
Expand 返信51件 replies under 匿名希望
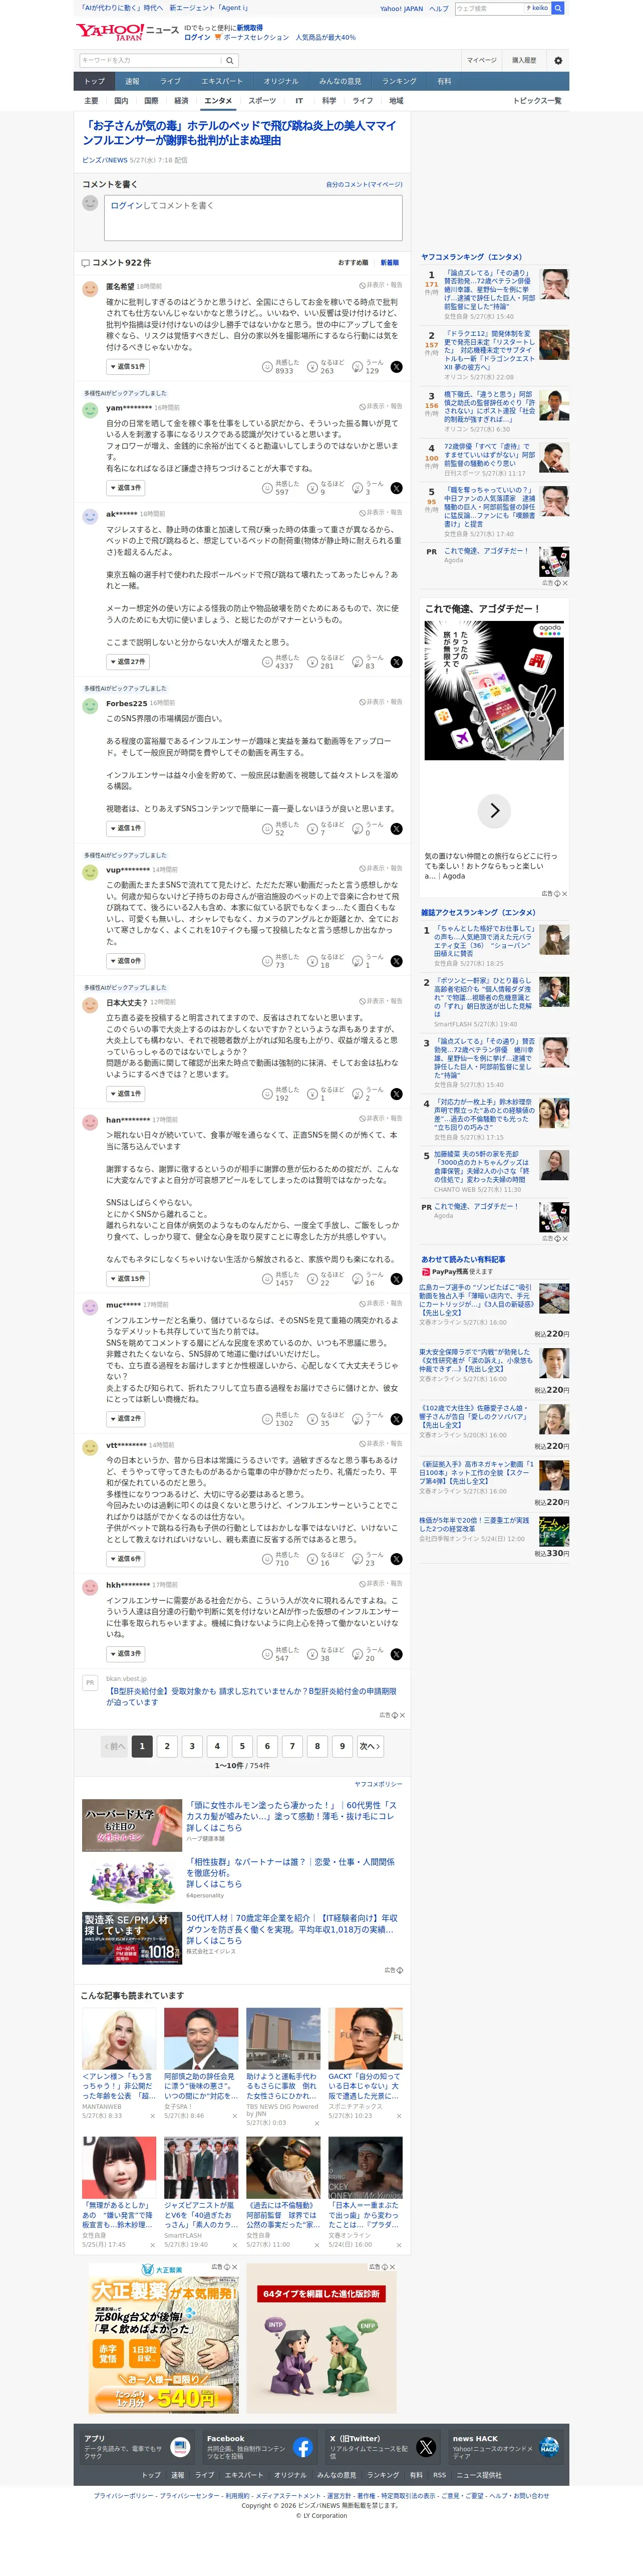click(127, 367)
